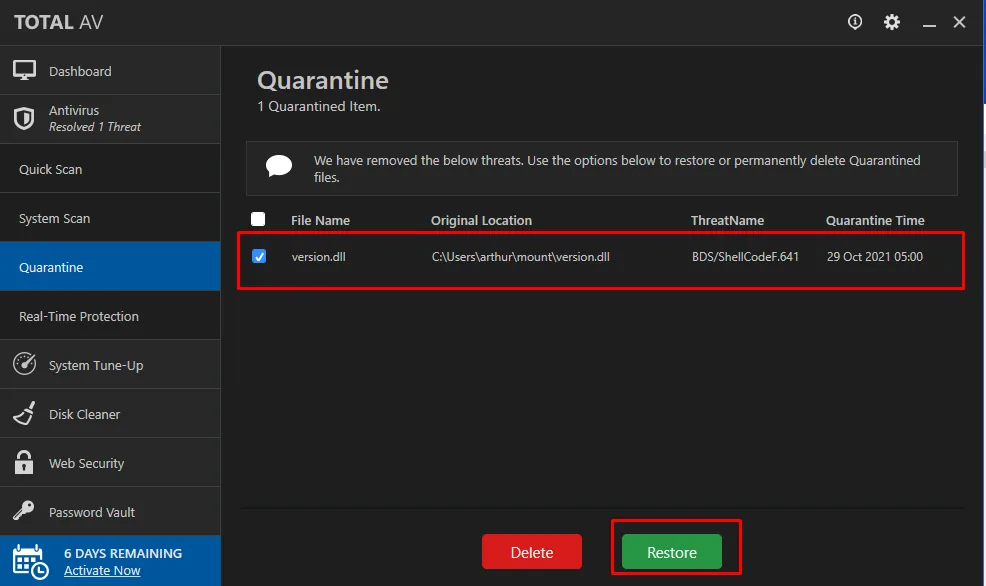Select the version.dll file name
The height and width of the screenshot is (586, 986).
point(318,257)
